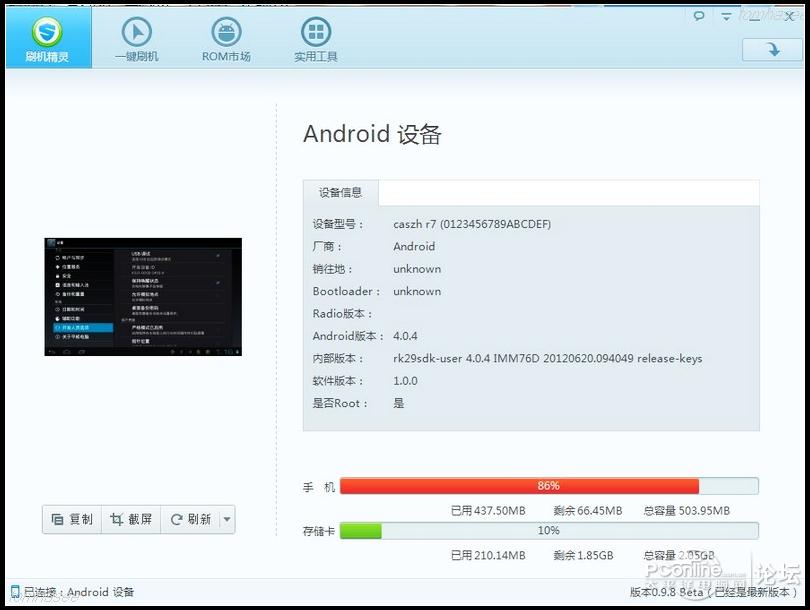Click the feedback speech bubble icon
The height and width of the screenshot is (610, 810).
pyautogui.click(x=699, y=16)
